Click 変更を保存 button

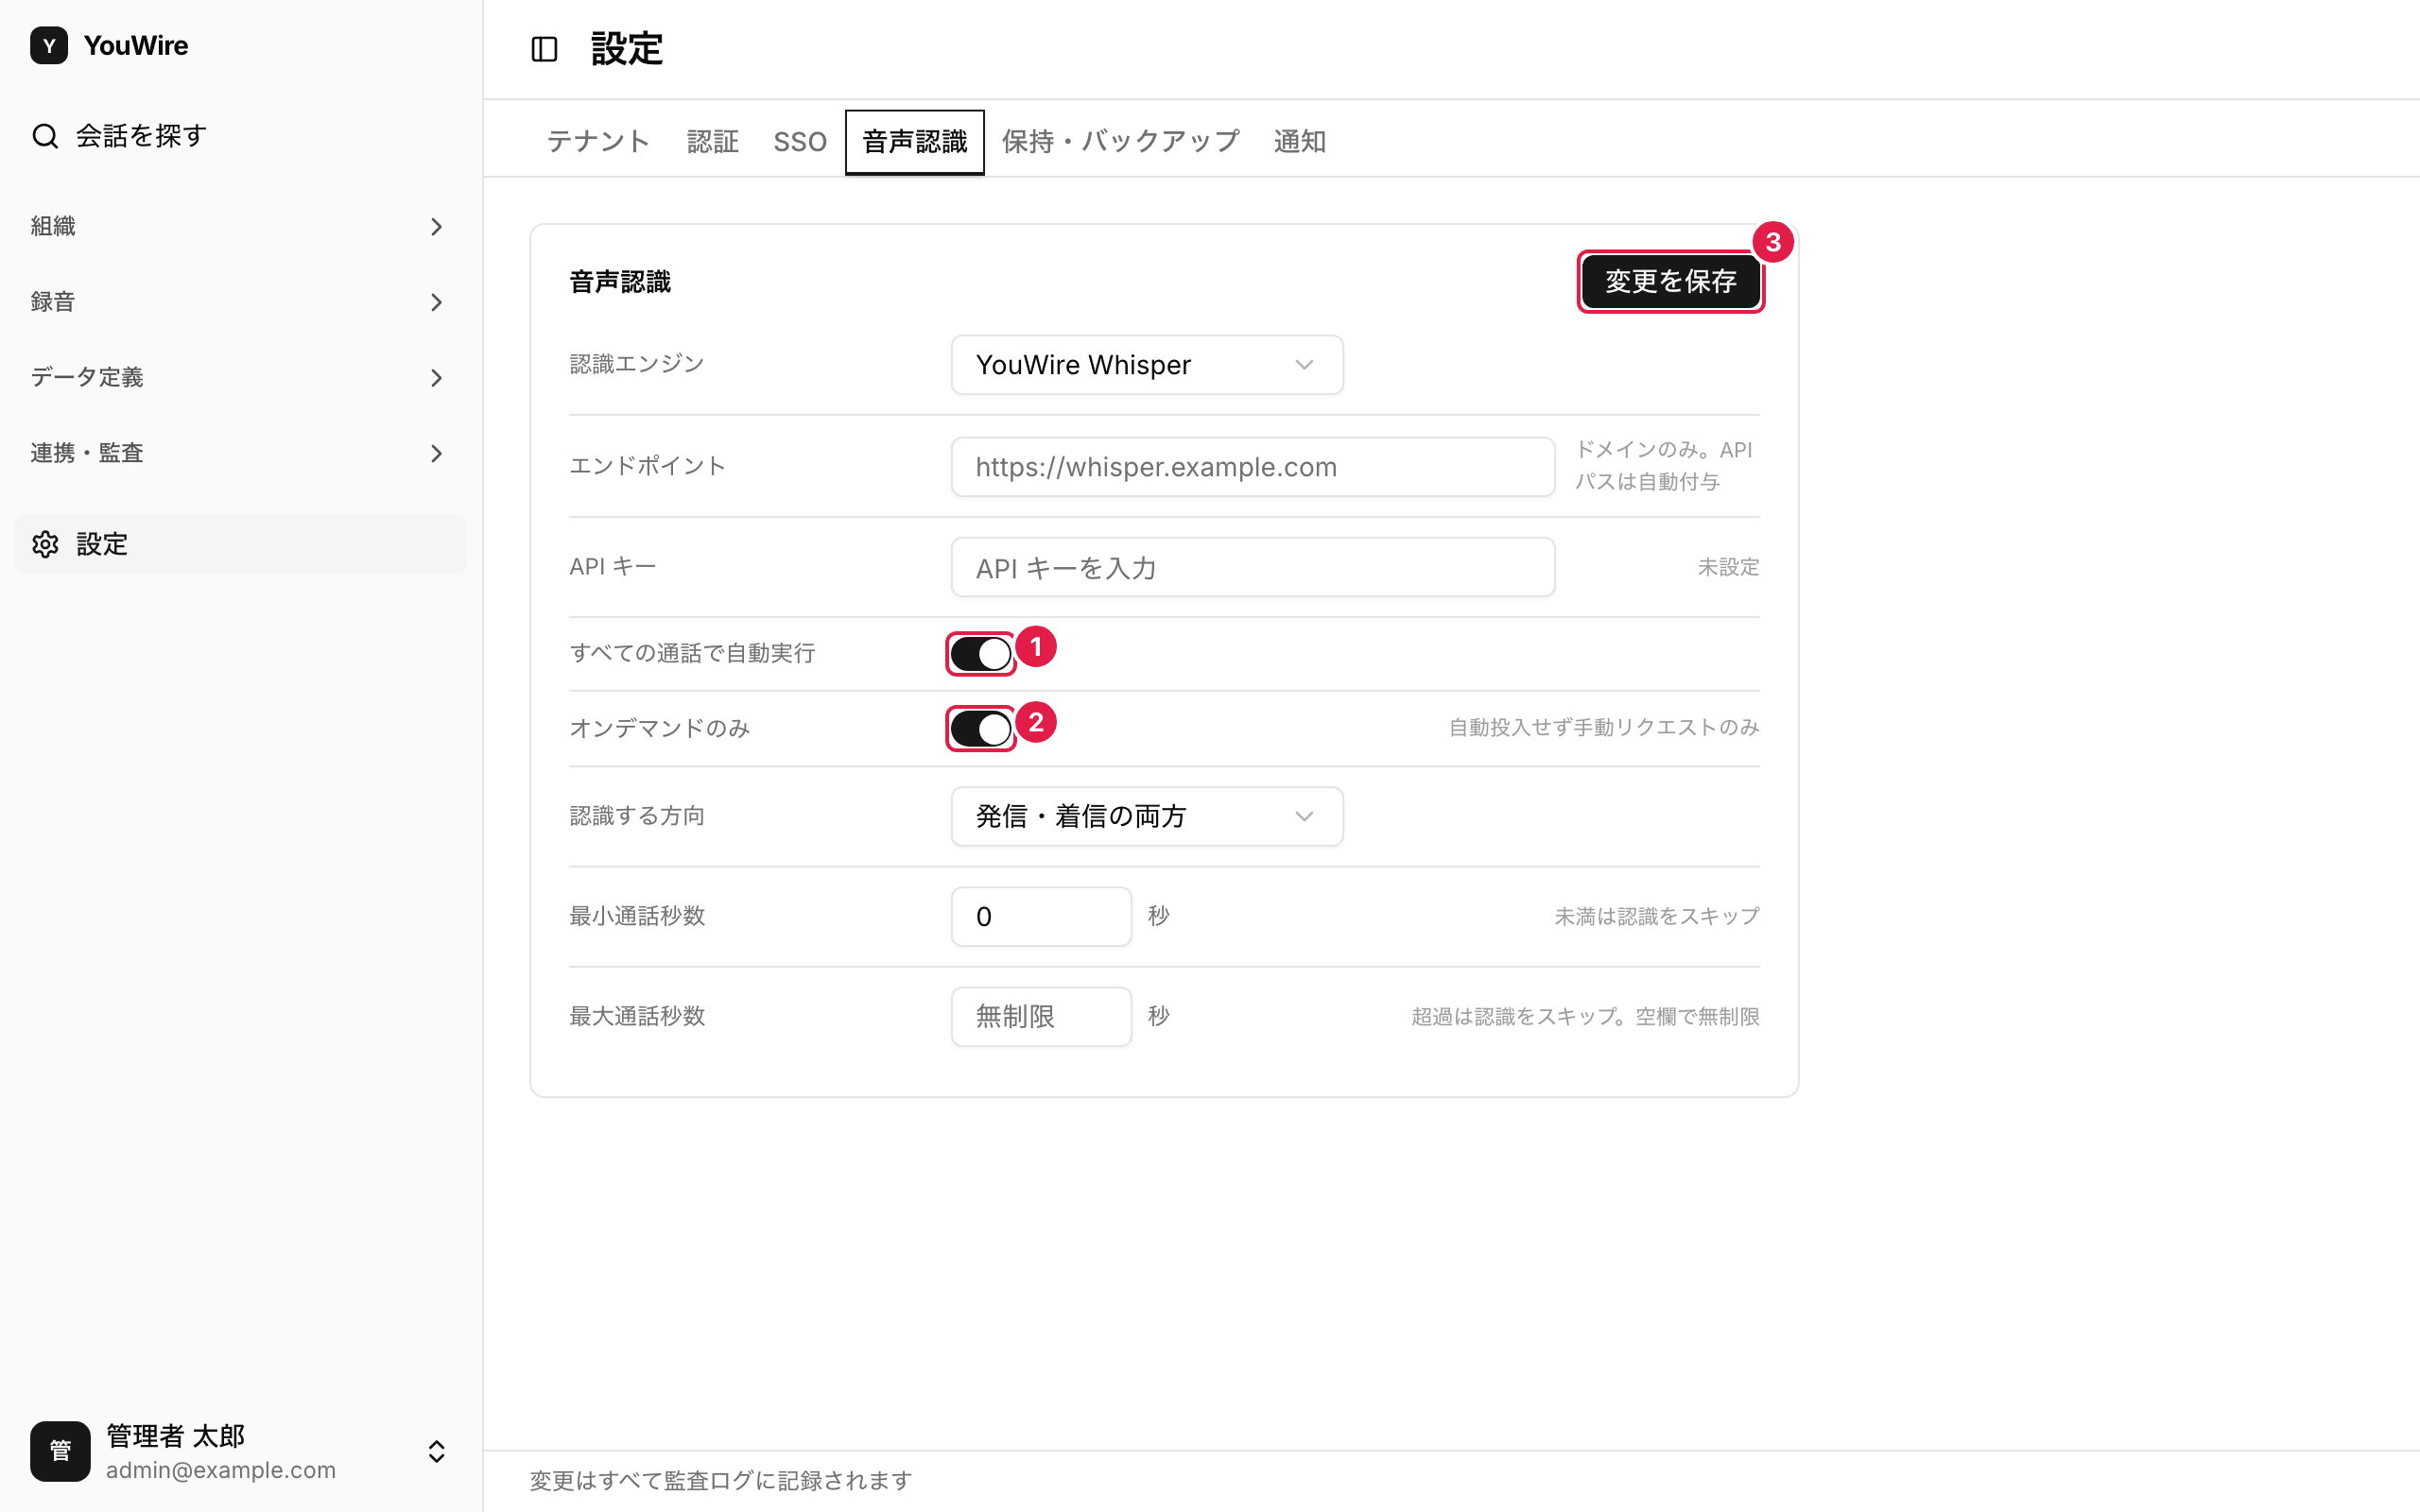1671,282
